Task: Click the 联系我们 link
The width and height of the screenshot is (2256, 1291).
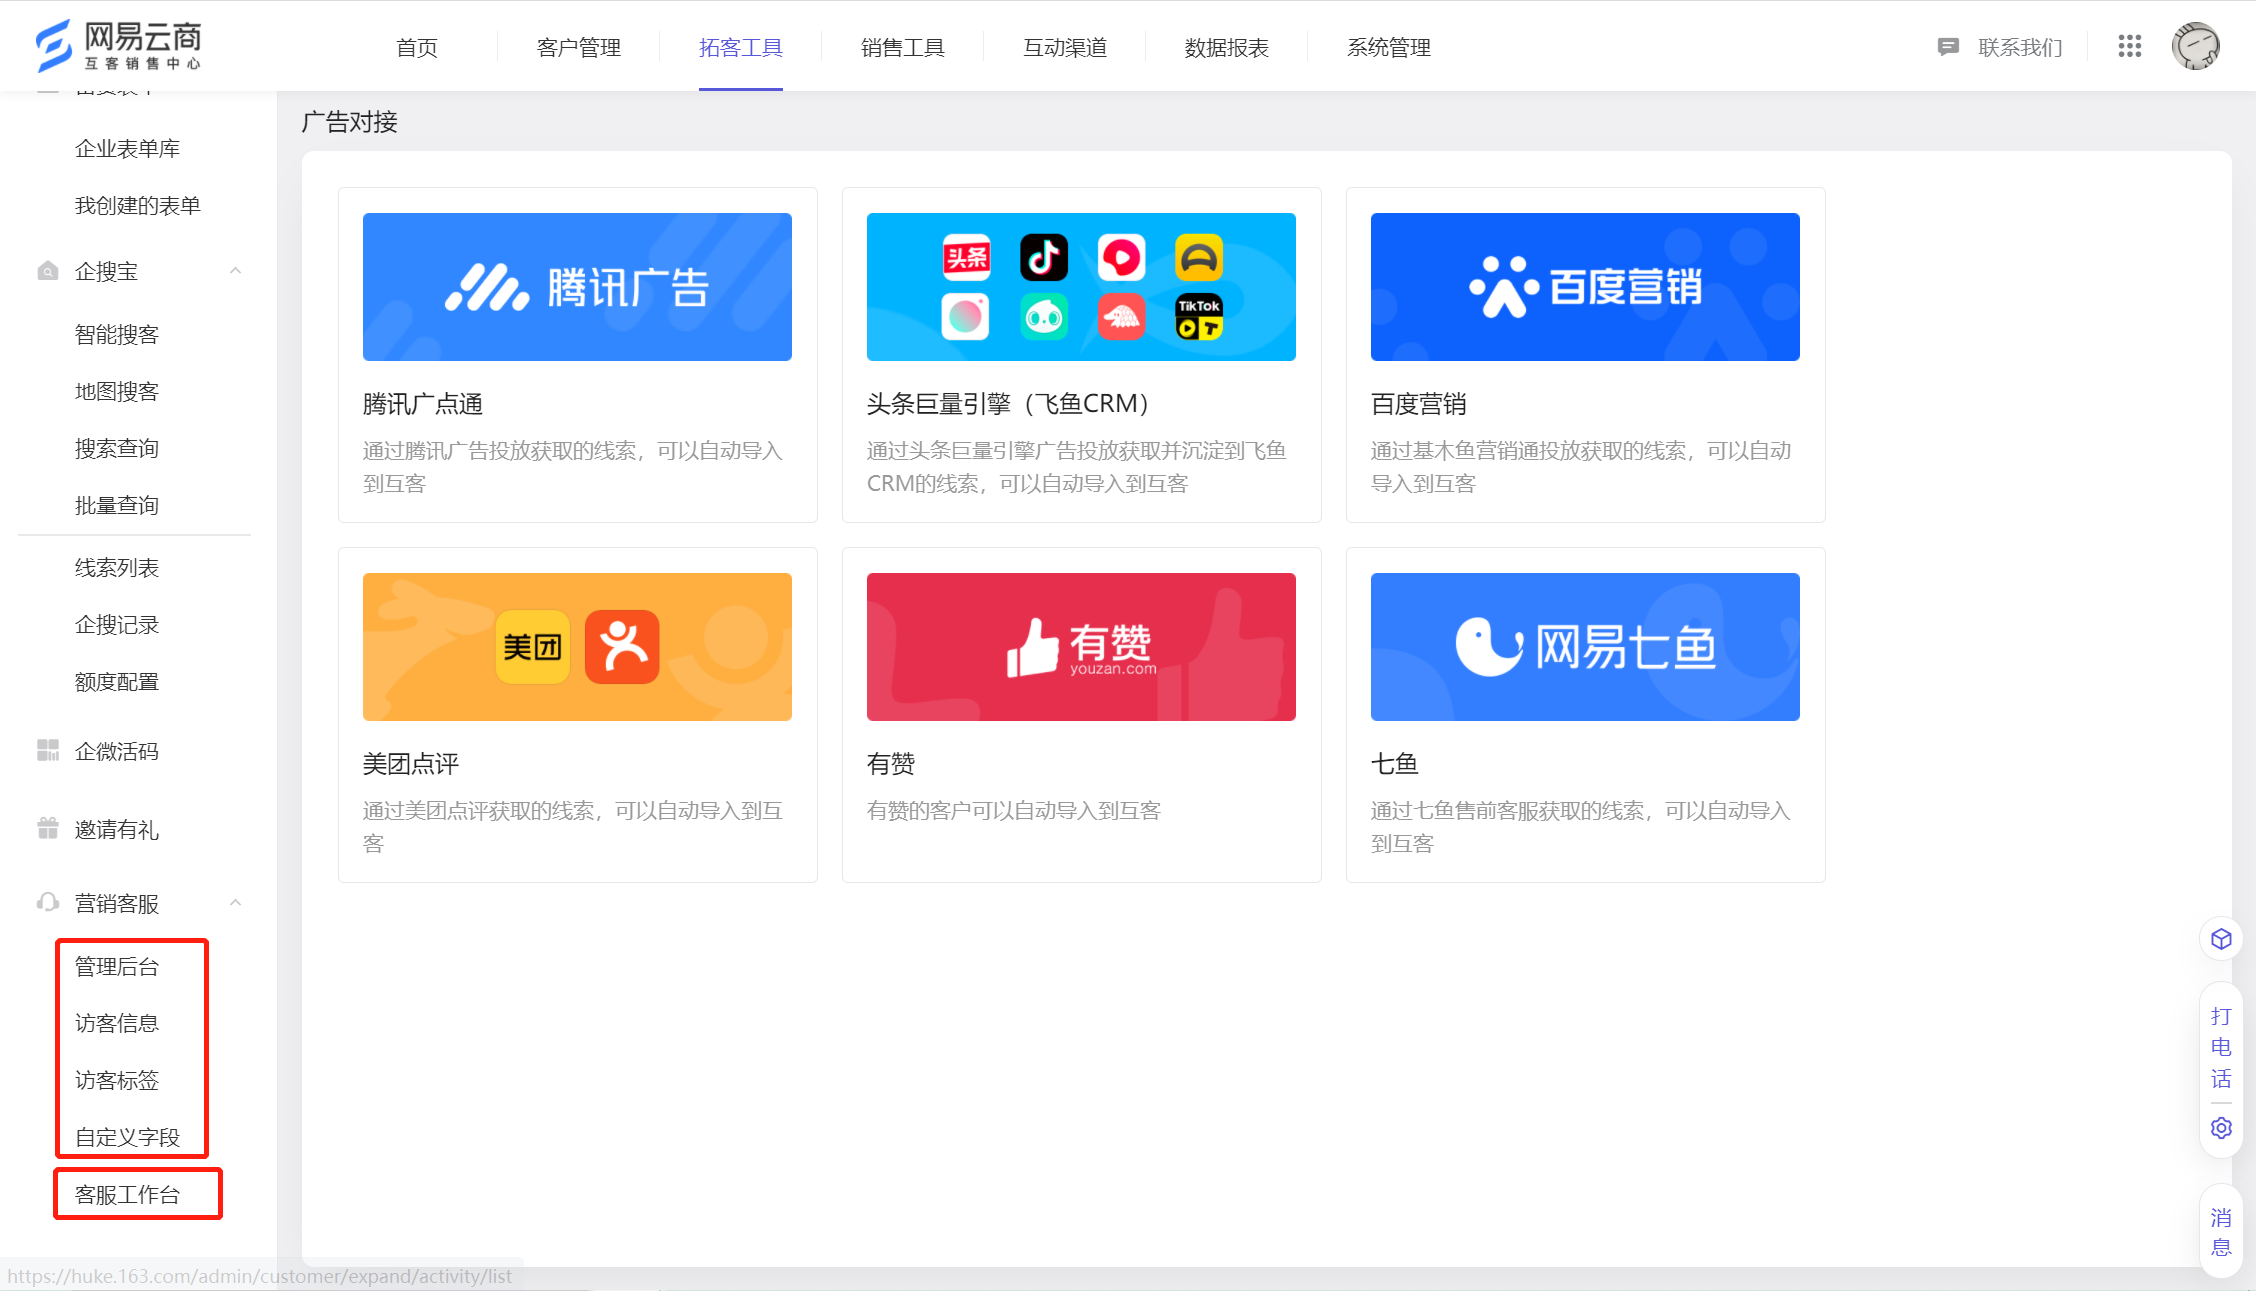Action: point(2020,47)
